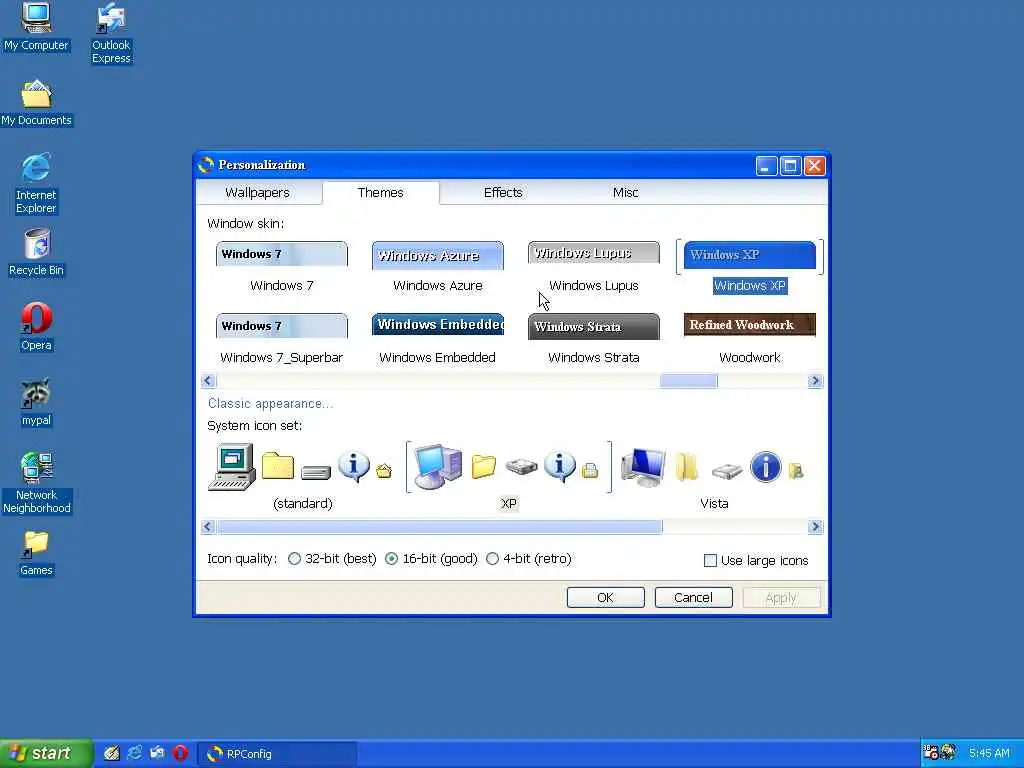This screenshot has height=768, width=1024.
Task: Select the Windows XP skin preview
Action: click(750, 255)
